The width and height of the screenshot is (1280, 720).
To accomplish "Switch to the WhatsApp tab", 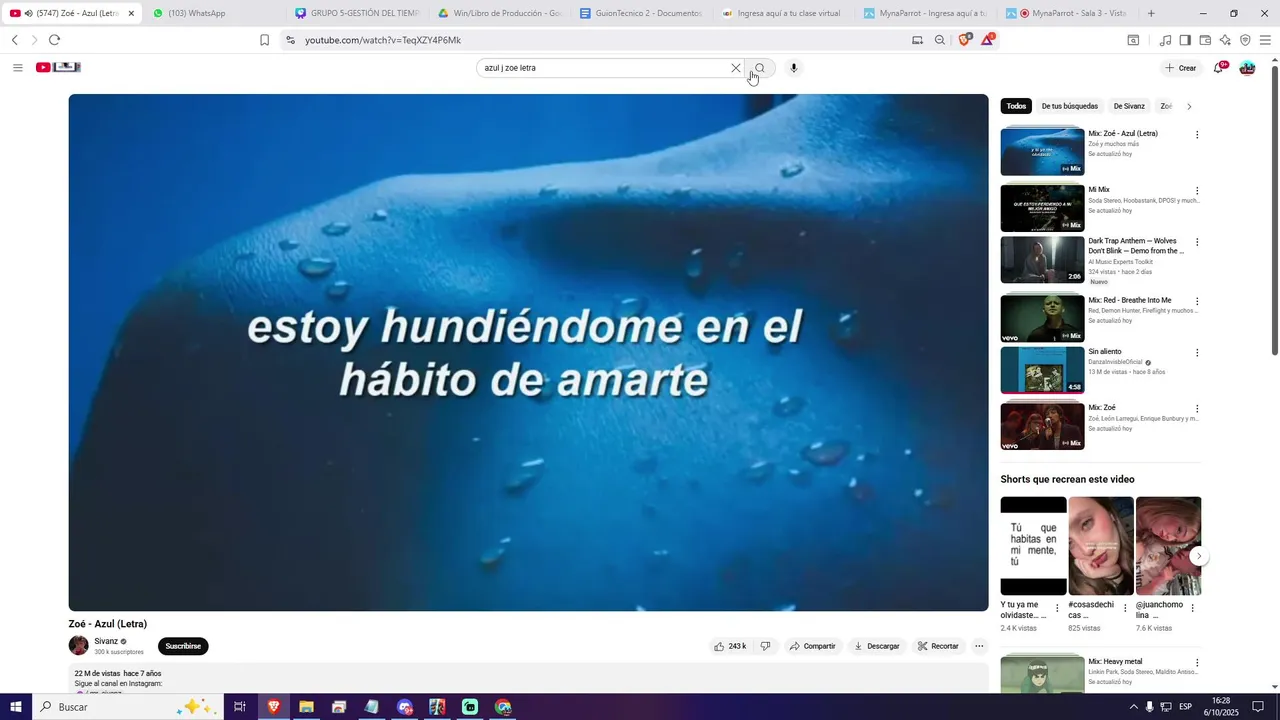I will pyautogui.click(x=213, y=13).
